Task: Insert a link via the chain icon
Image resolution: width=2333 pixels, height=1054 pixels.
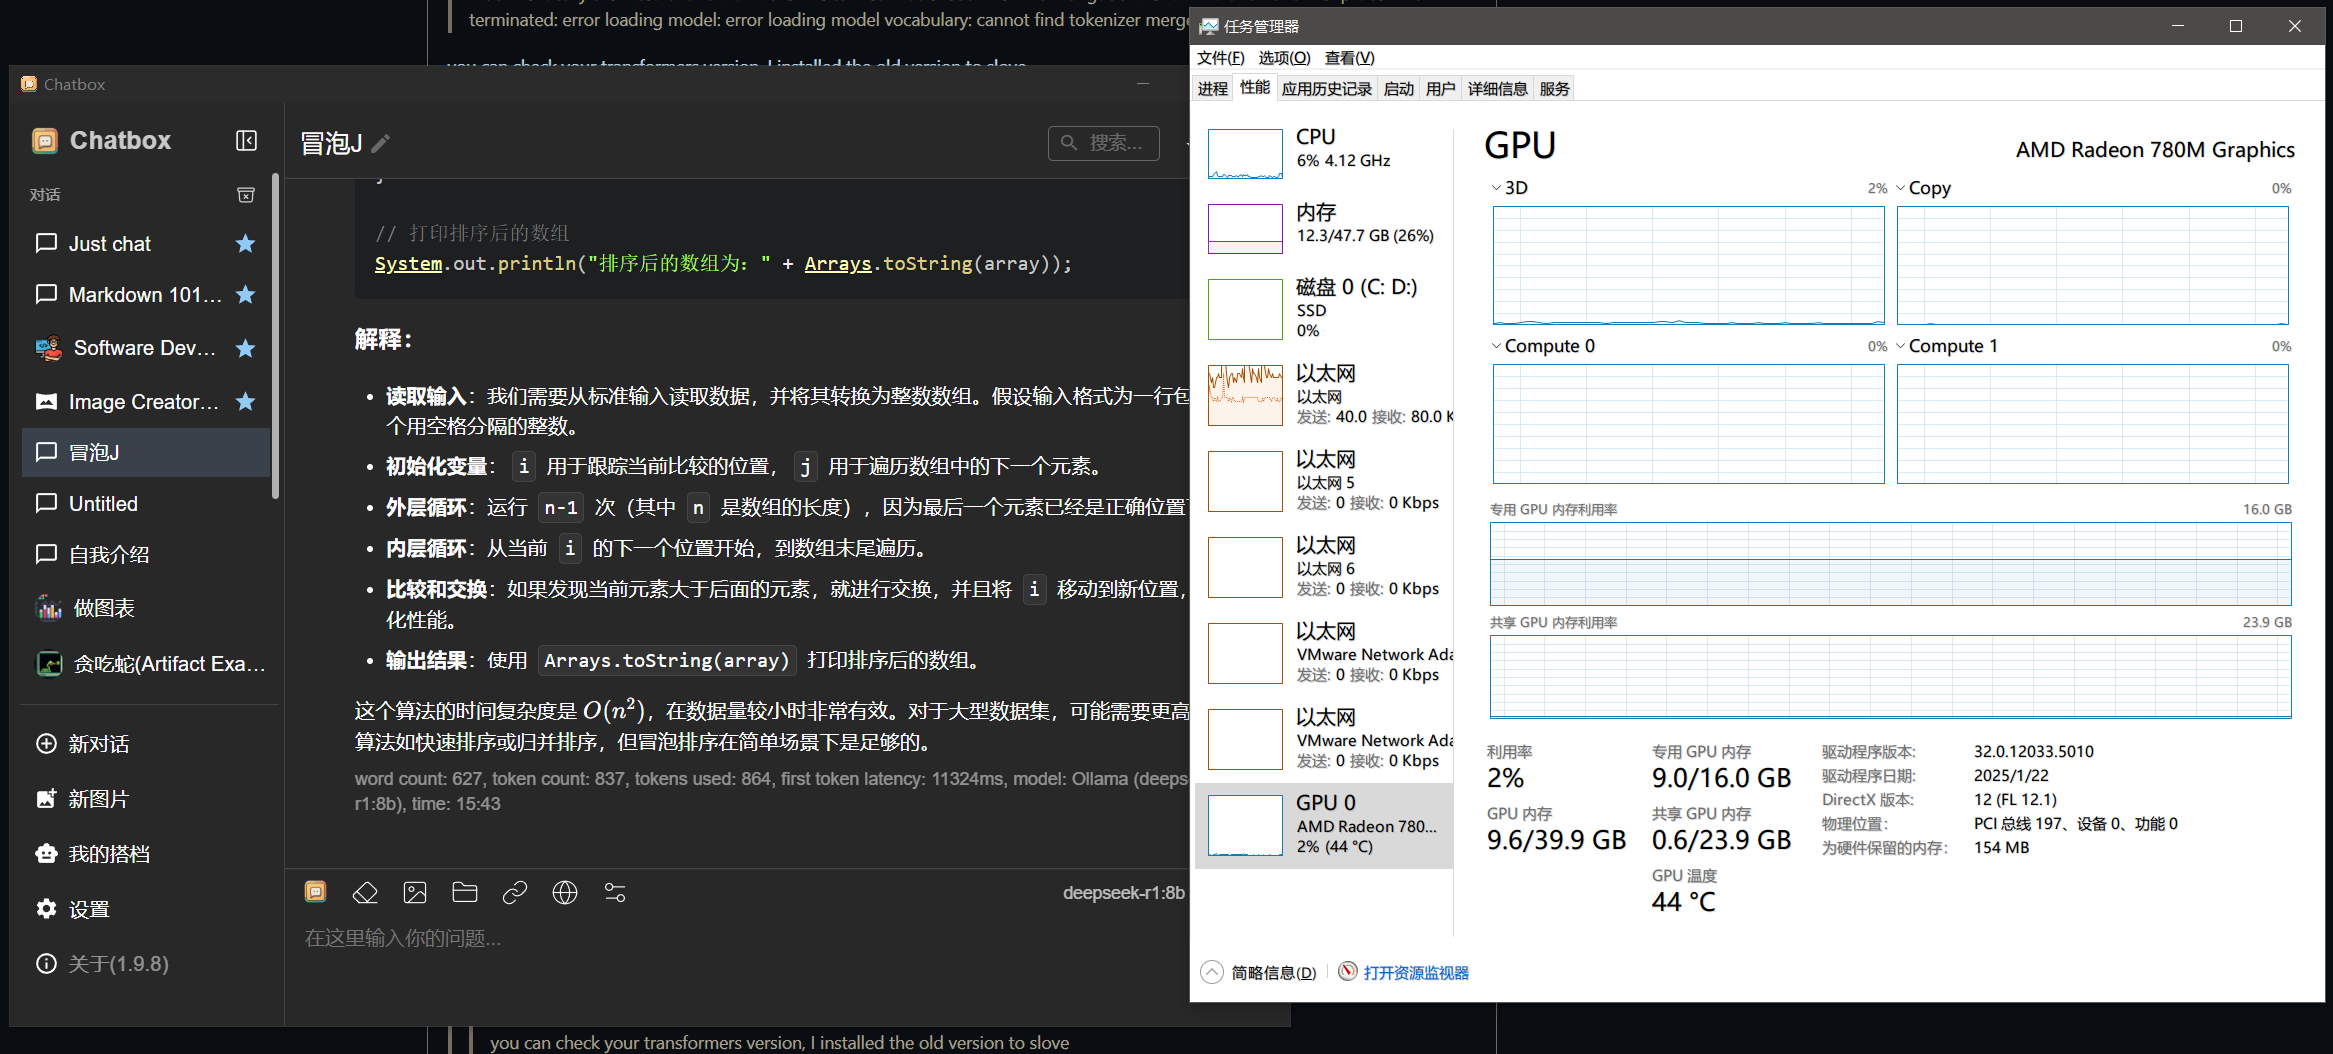Action: click(515, 892)
